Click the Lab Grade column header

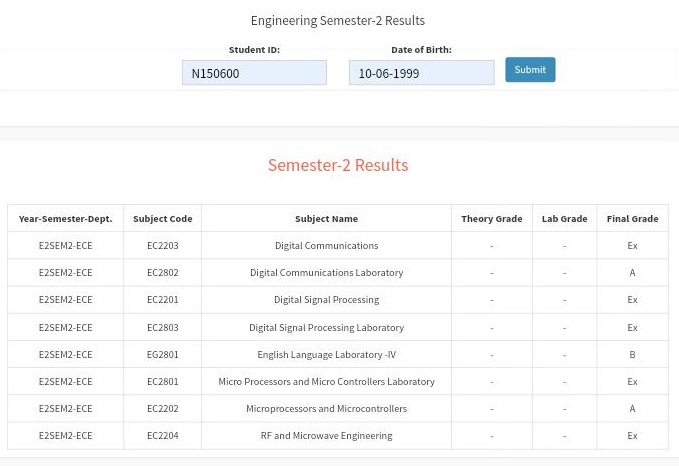coord(564,218)
